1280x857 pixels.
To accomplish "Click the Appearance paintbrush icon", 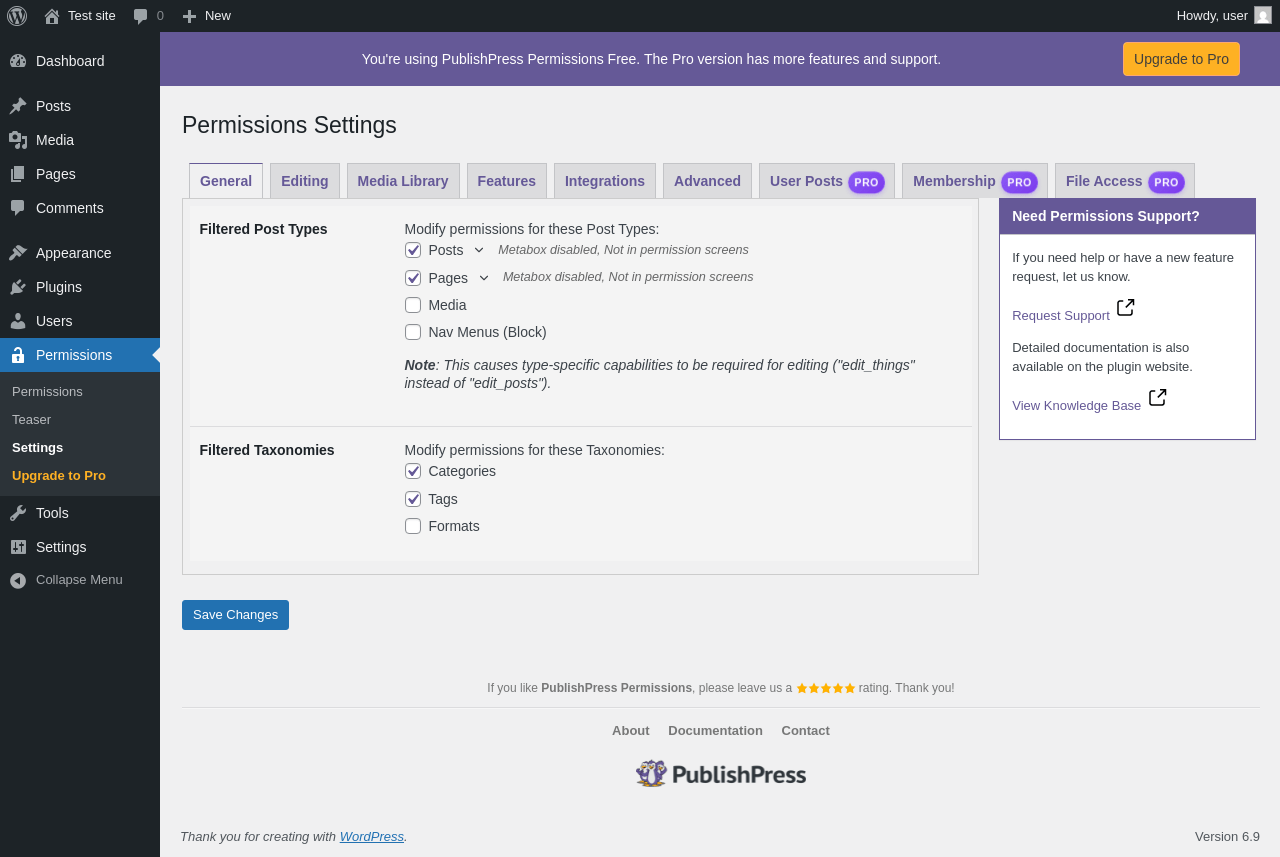I will (18, 253).
